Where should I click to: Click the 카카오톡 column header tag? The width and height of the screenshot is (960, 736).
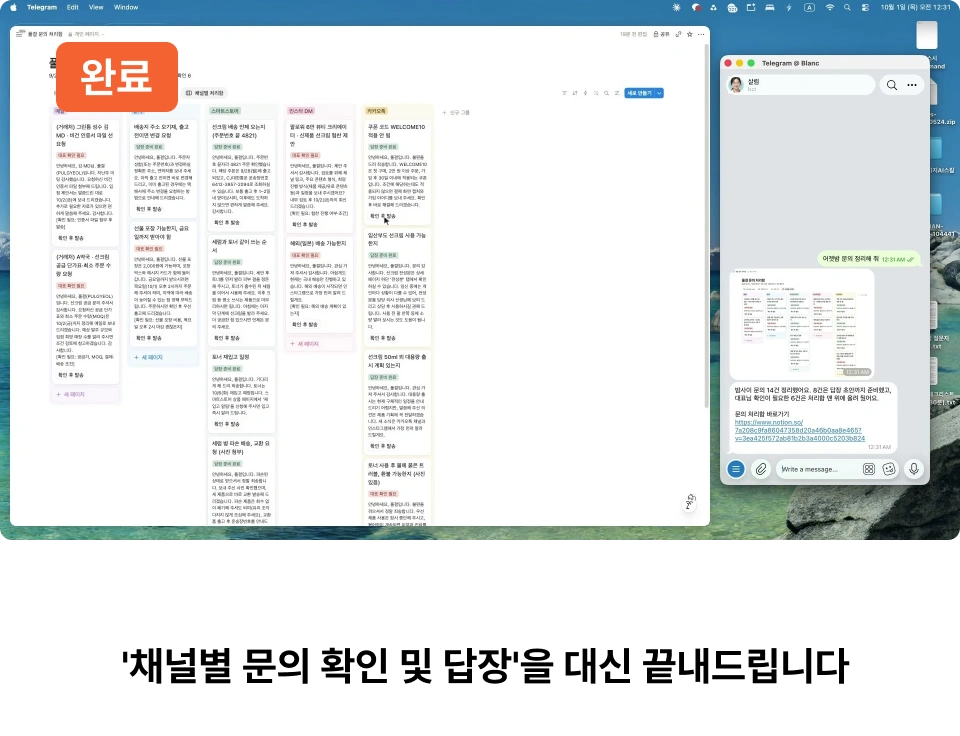(x=376, y=111)
